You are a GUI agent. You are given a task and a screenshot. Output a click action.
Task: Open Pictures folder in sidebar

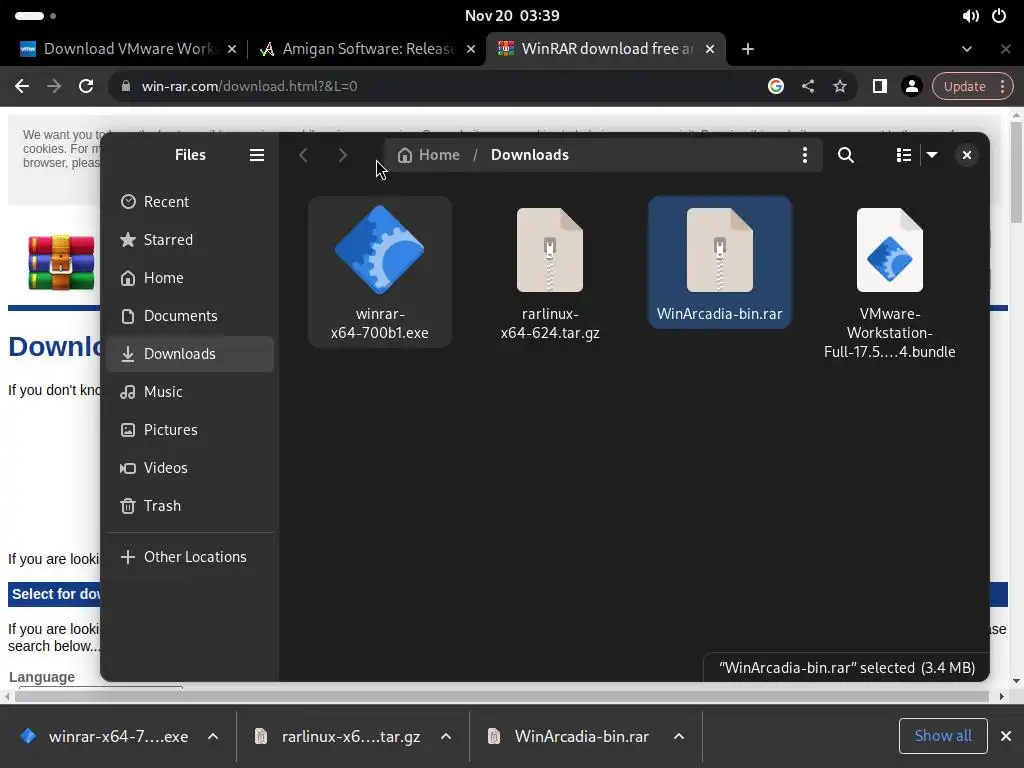(x=189, y=429)
